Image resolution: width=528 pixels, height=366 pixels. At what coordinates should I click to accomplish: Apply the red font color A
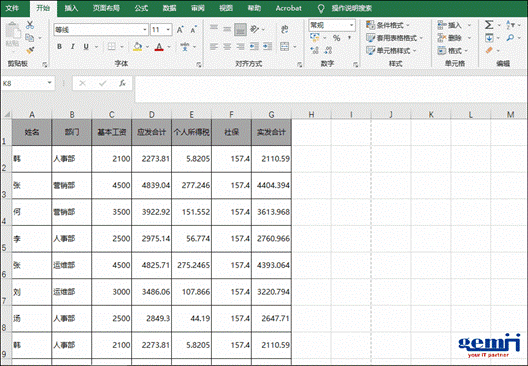pos(159,47)
